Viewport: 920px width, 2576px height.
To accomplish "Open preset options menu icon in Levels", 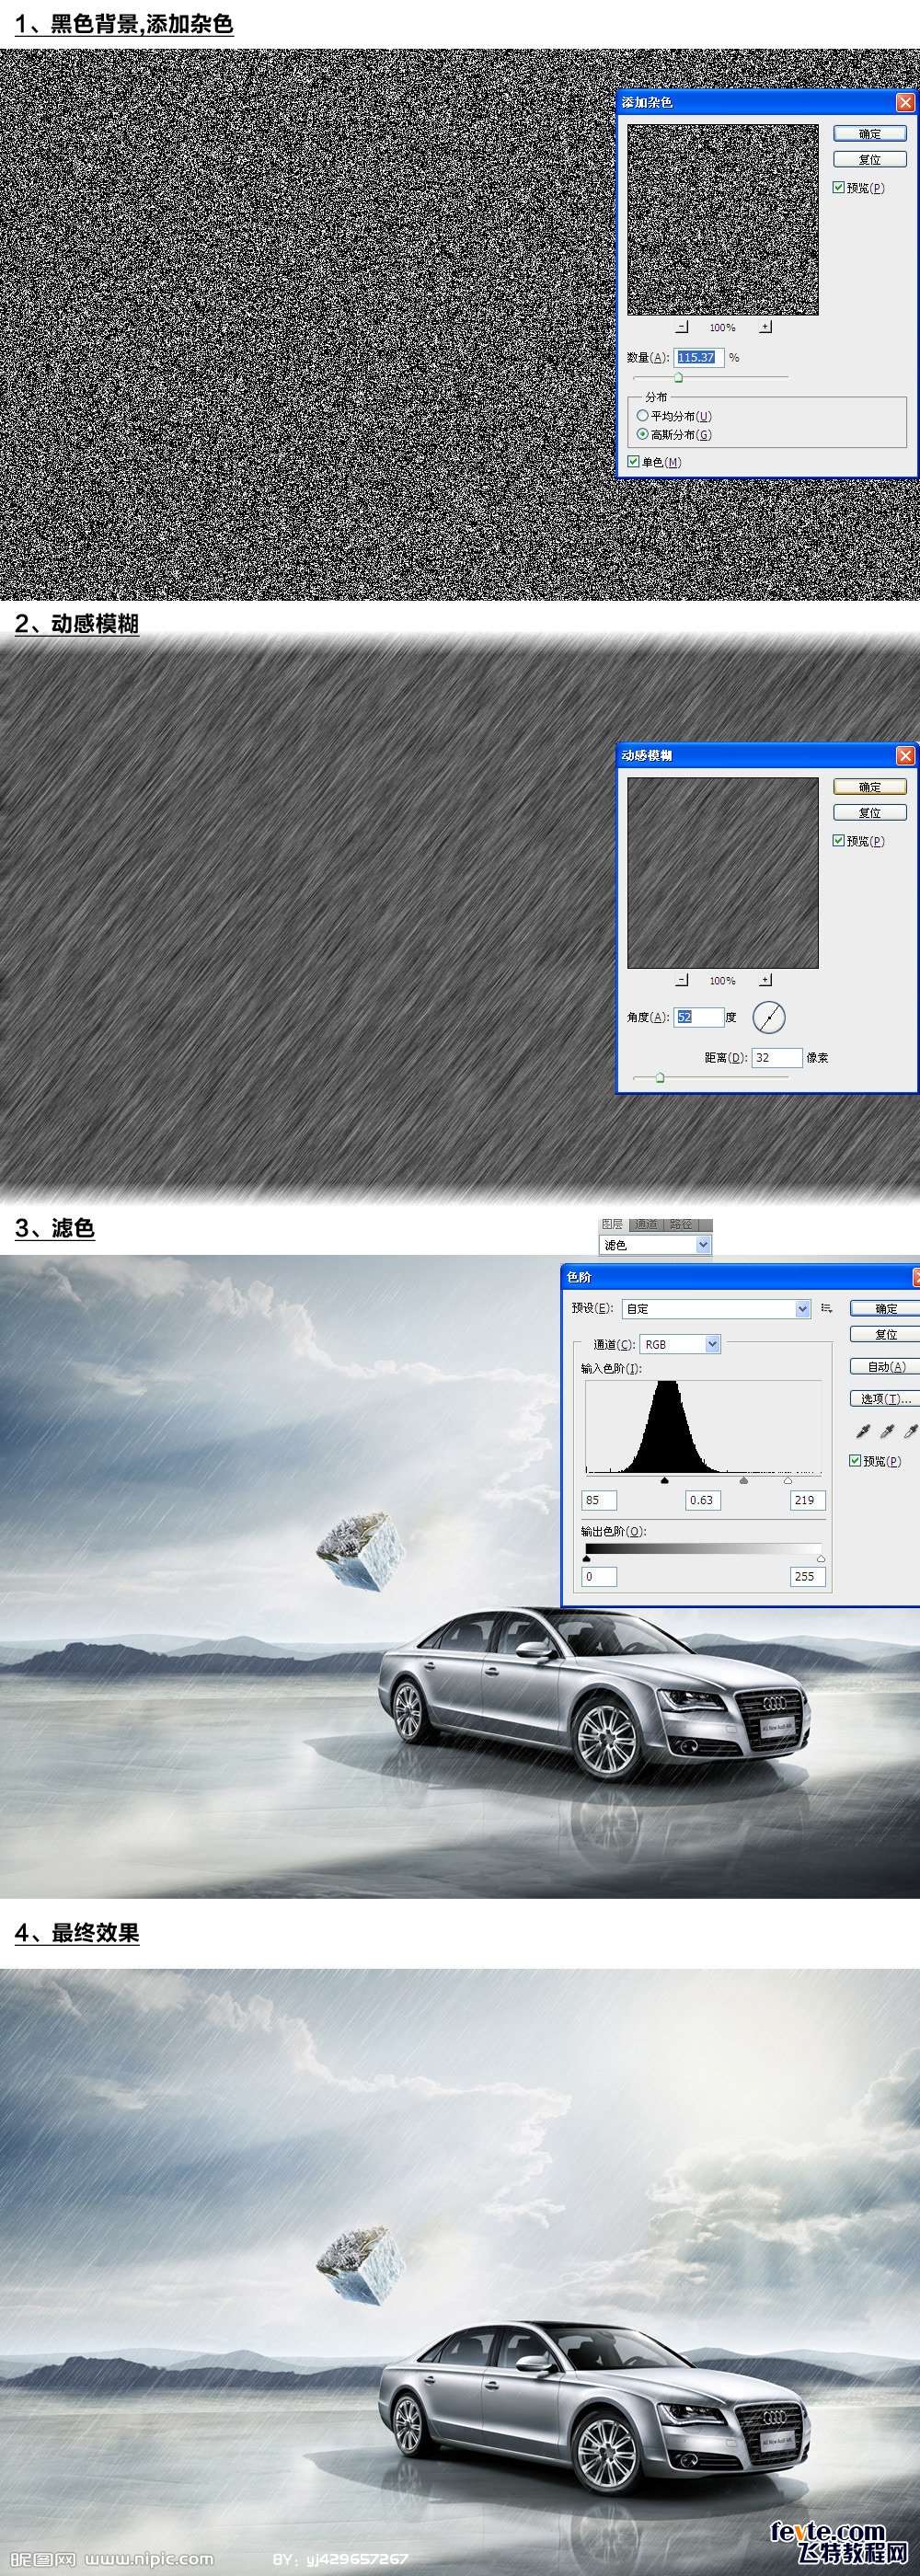I will coord(827,1308).
